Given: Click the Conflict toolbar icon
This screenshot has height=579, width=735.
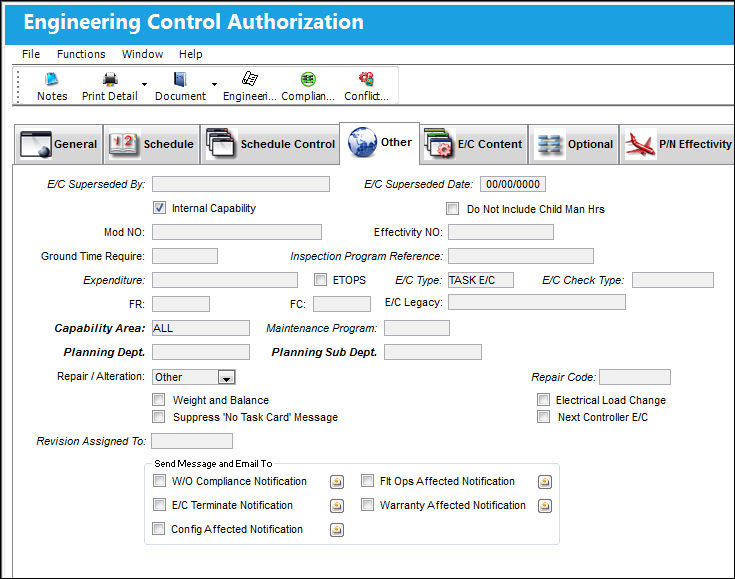Looking at the screenshot, I should [366, 79].
